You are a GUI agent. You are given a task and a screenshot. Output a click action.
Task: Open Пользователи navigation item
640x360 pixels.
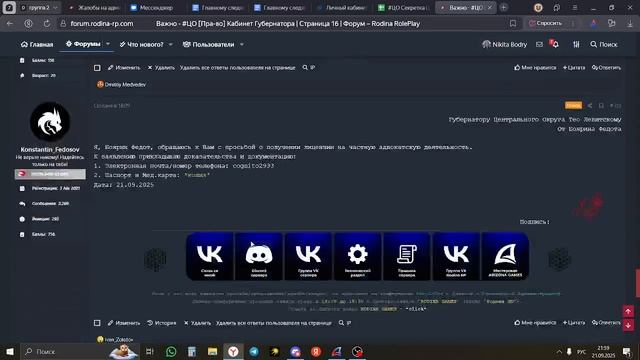tap(209, 44)
